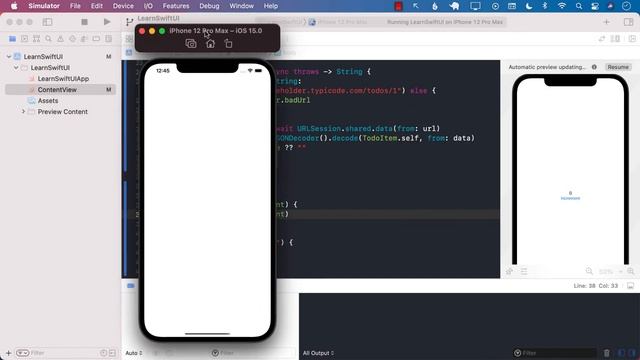Open the Window menu
This screenshot has width=640, height=360.
241,6
